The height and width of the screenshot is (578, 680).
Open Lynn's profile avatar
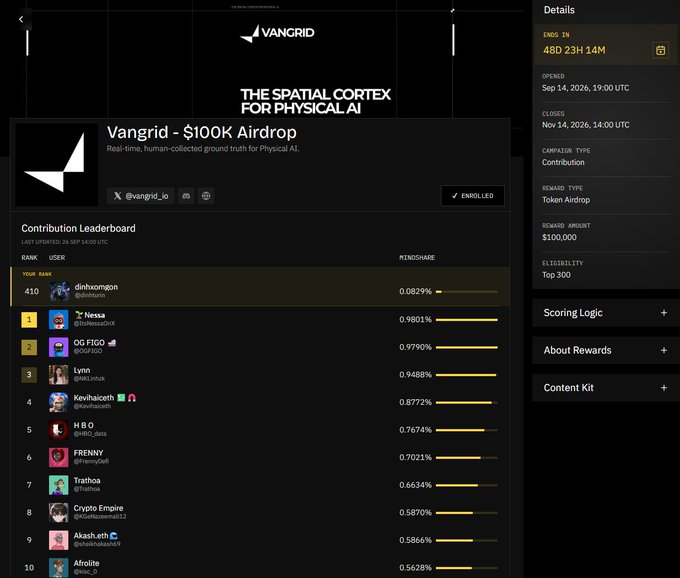59,375
